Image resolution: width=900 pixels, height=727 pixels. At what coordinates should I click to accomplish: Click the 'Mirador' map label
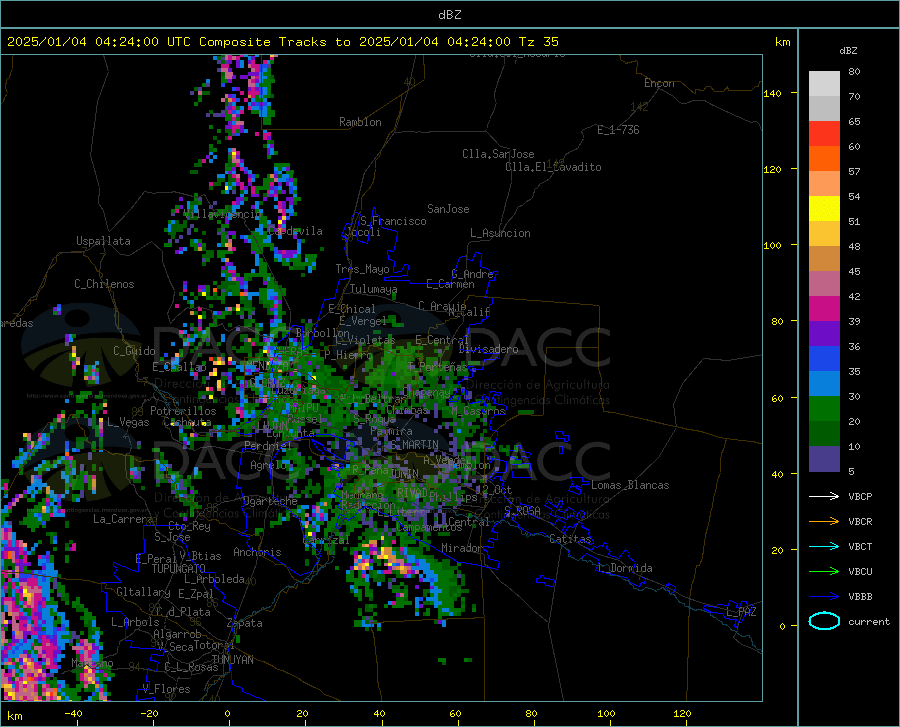click(x=462, y=548)
